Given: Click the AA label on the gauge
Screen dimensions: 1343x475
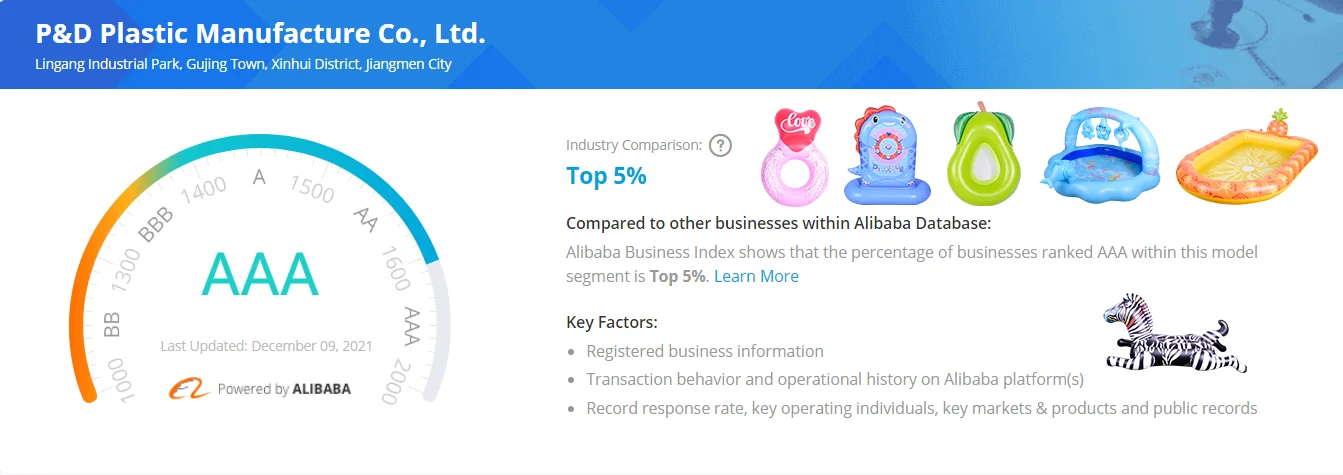Looking at the screenshot, I should pyautogui.click(x=365, y=220).
